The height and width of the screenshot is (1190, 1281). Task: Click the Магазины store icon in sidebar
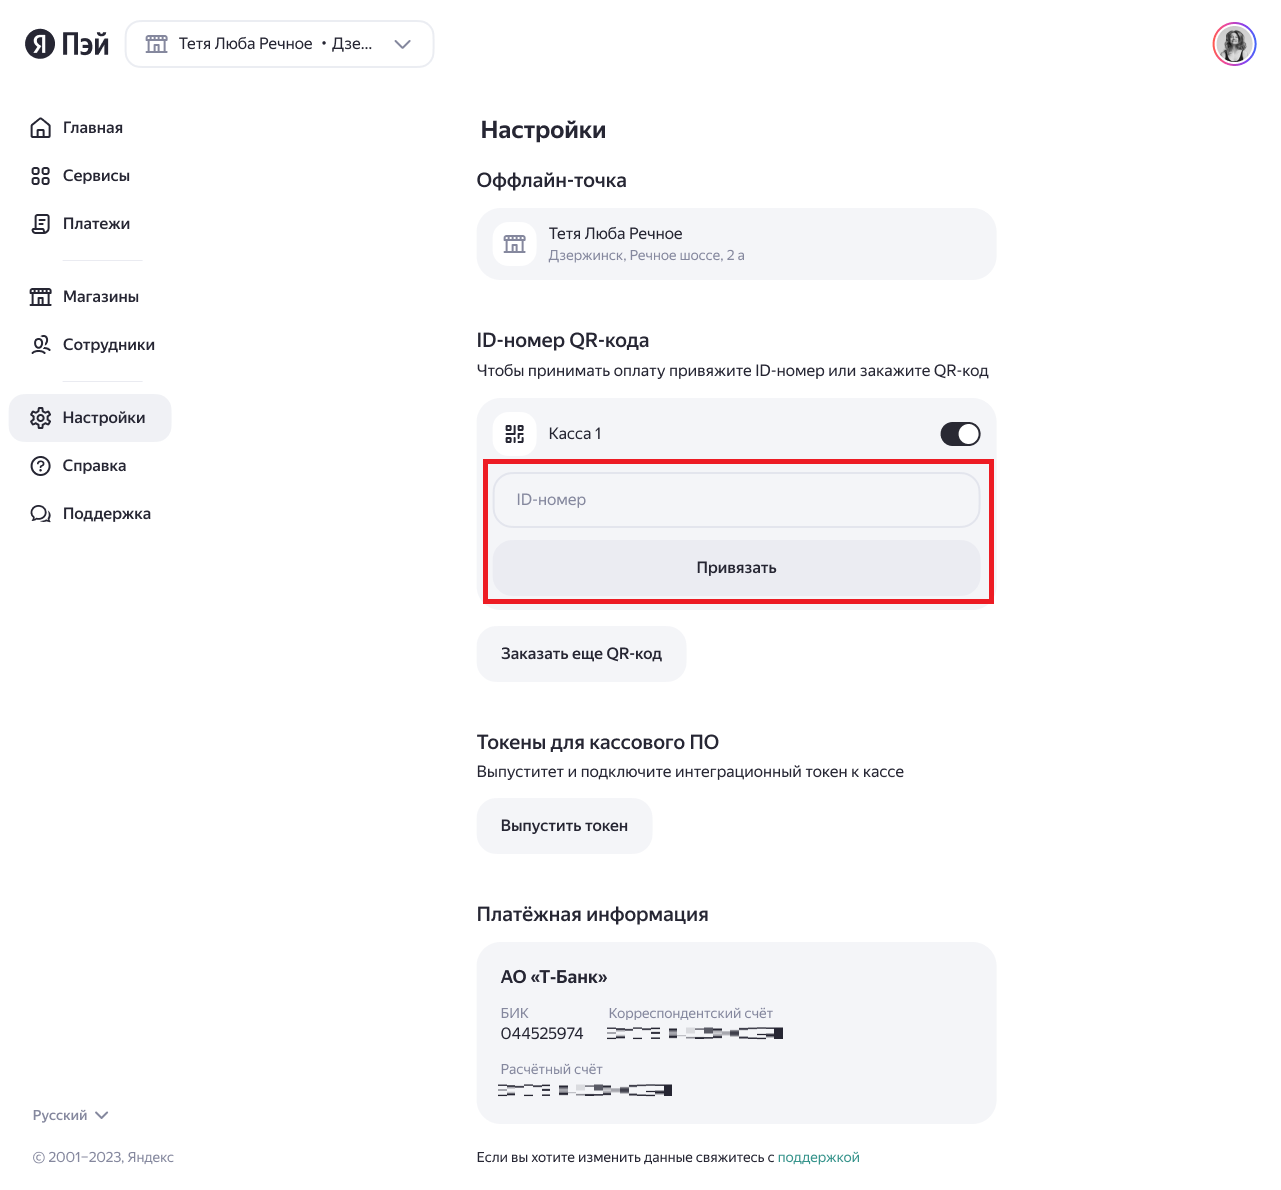click(40, 297)
